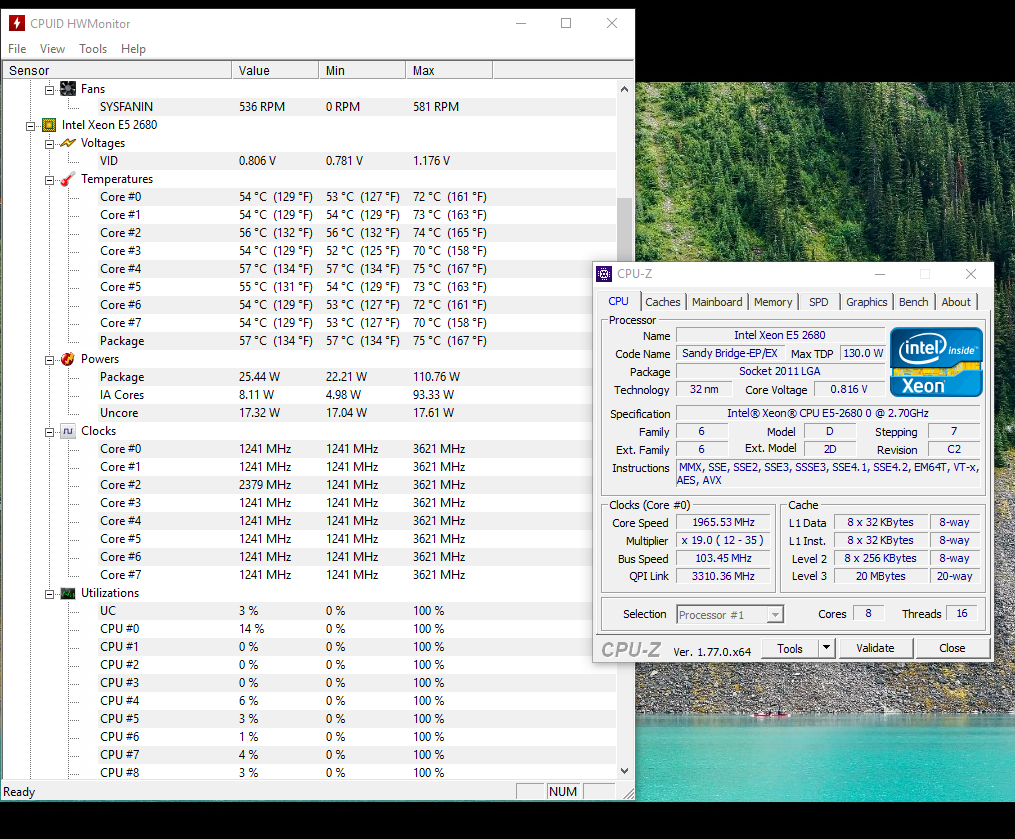Open the Help menu in HWMonitor

133,49
